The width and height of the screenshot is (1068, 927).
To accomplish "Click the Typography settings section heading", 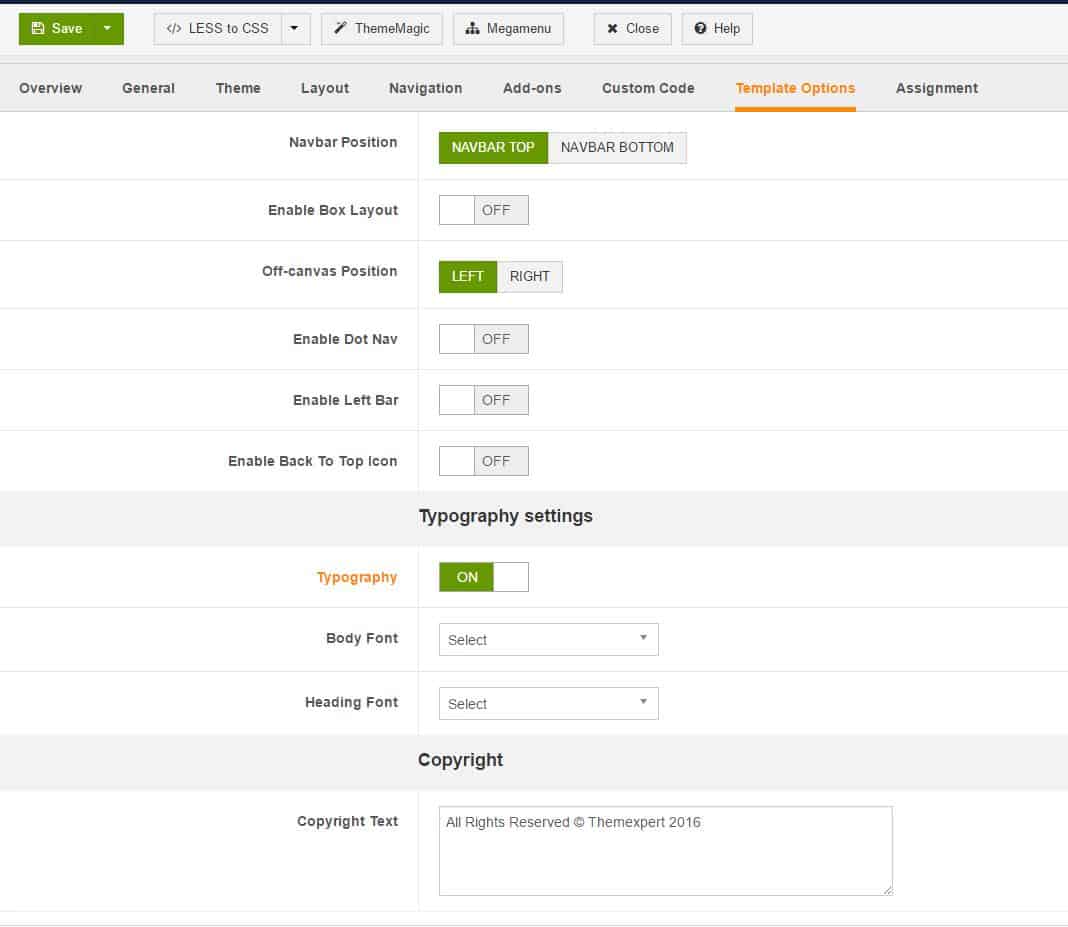I will (505, 516).
